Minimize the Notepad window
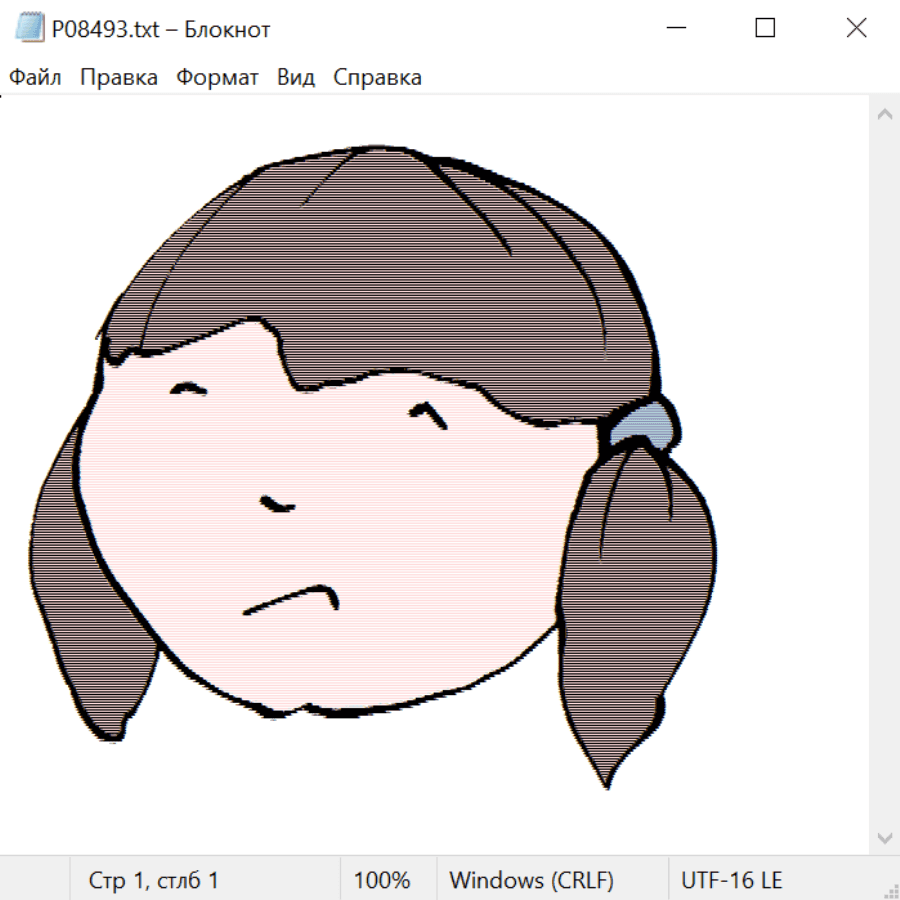Image resolution: width=900 pixels, height=900 pixels. (x=675, y=29)
